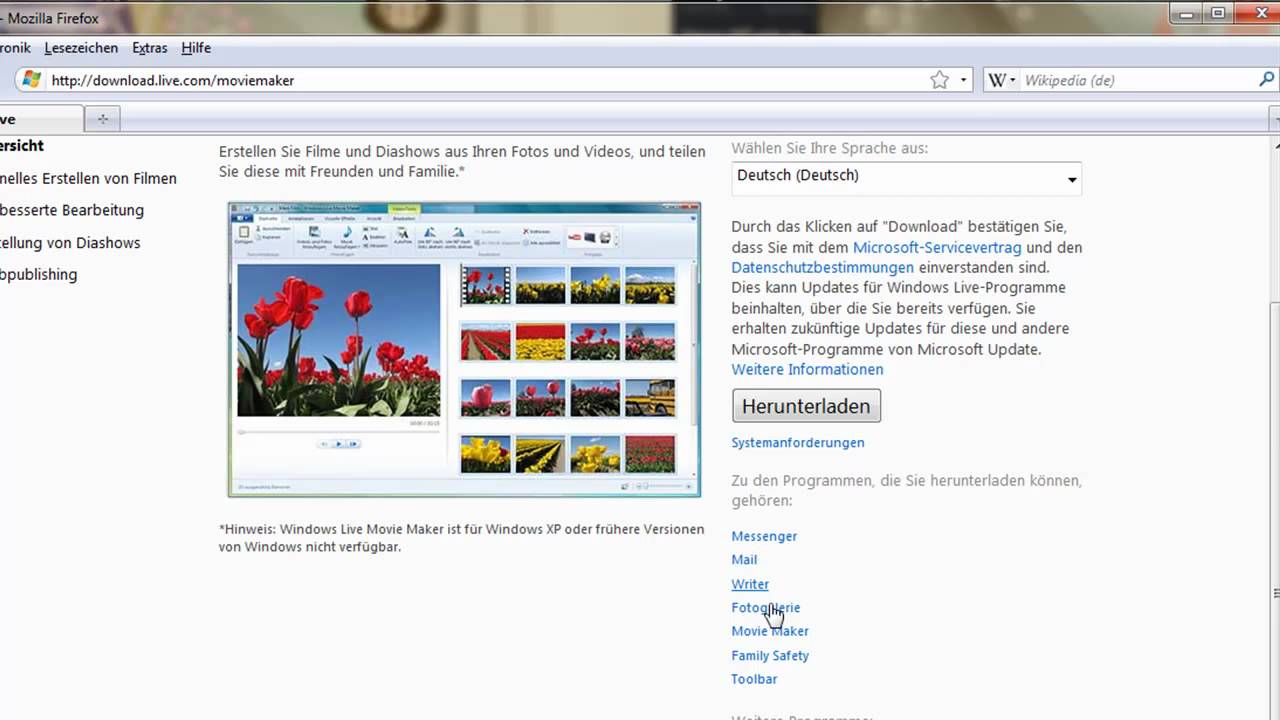Click the Toolbar program link
1280x720 pixels.
pos(754,679)
